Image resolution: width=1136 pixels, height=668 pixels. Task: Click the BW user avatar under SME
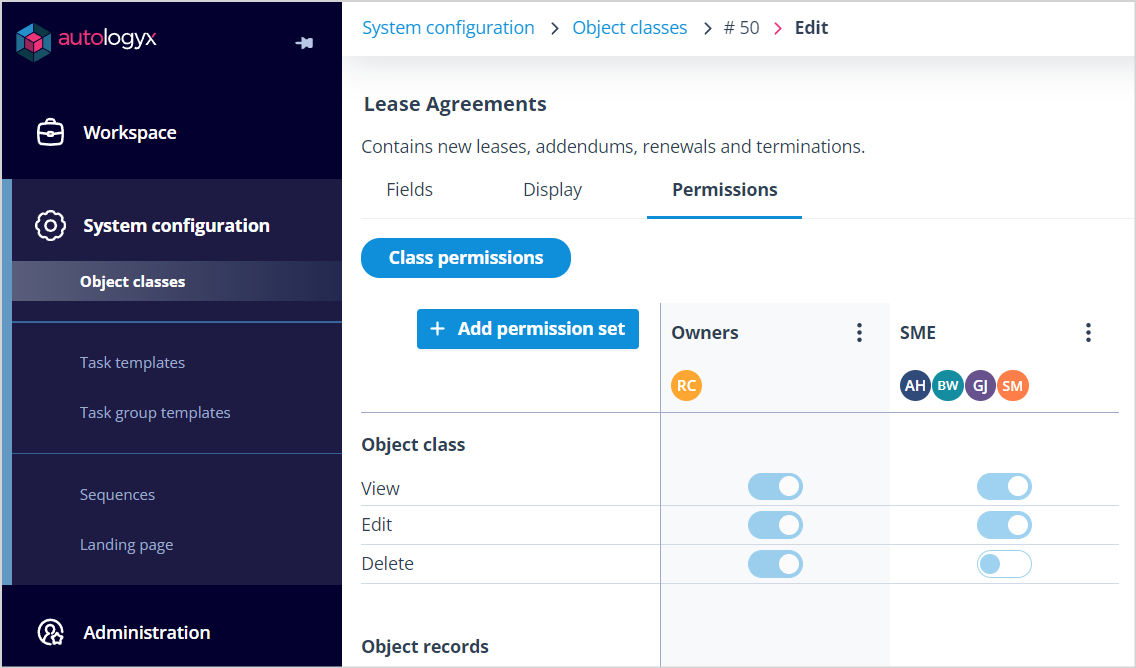(x=948, y=385)
